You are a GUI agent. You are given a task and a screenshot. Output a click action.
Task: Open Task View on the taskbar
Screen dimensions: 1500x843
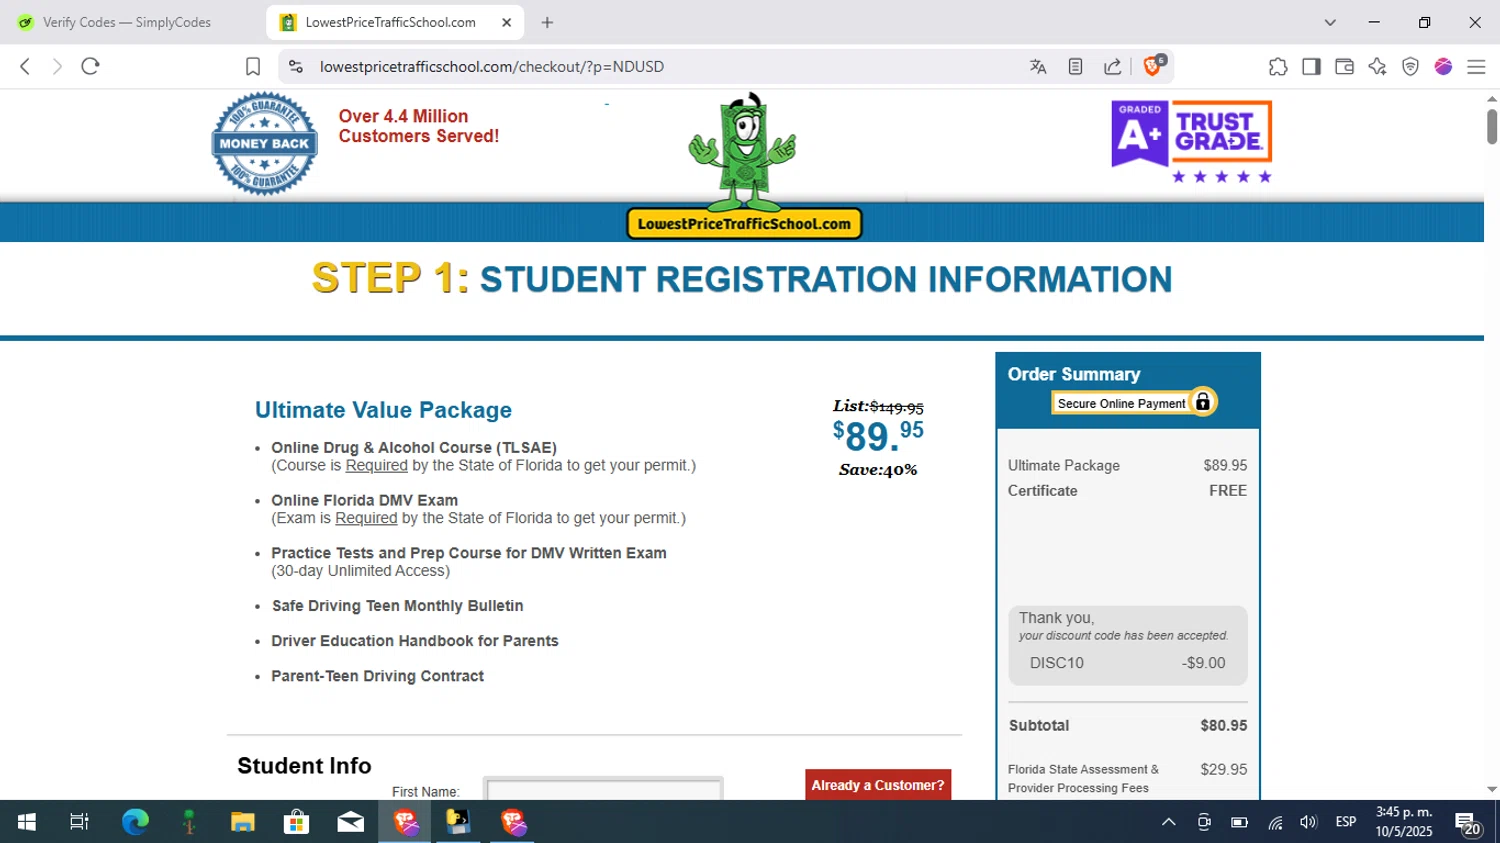pos(79,822)
